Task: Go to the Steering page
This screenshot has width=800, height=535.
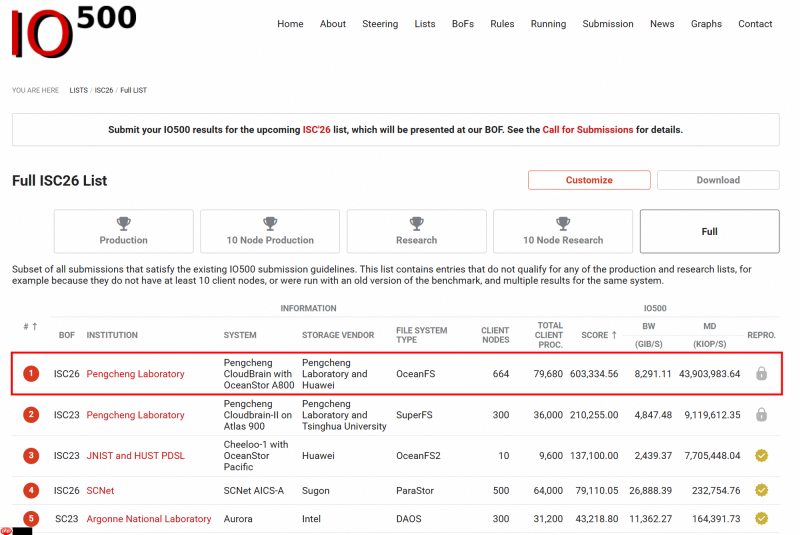Action: (x=380, y=24)
